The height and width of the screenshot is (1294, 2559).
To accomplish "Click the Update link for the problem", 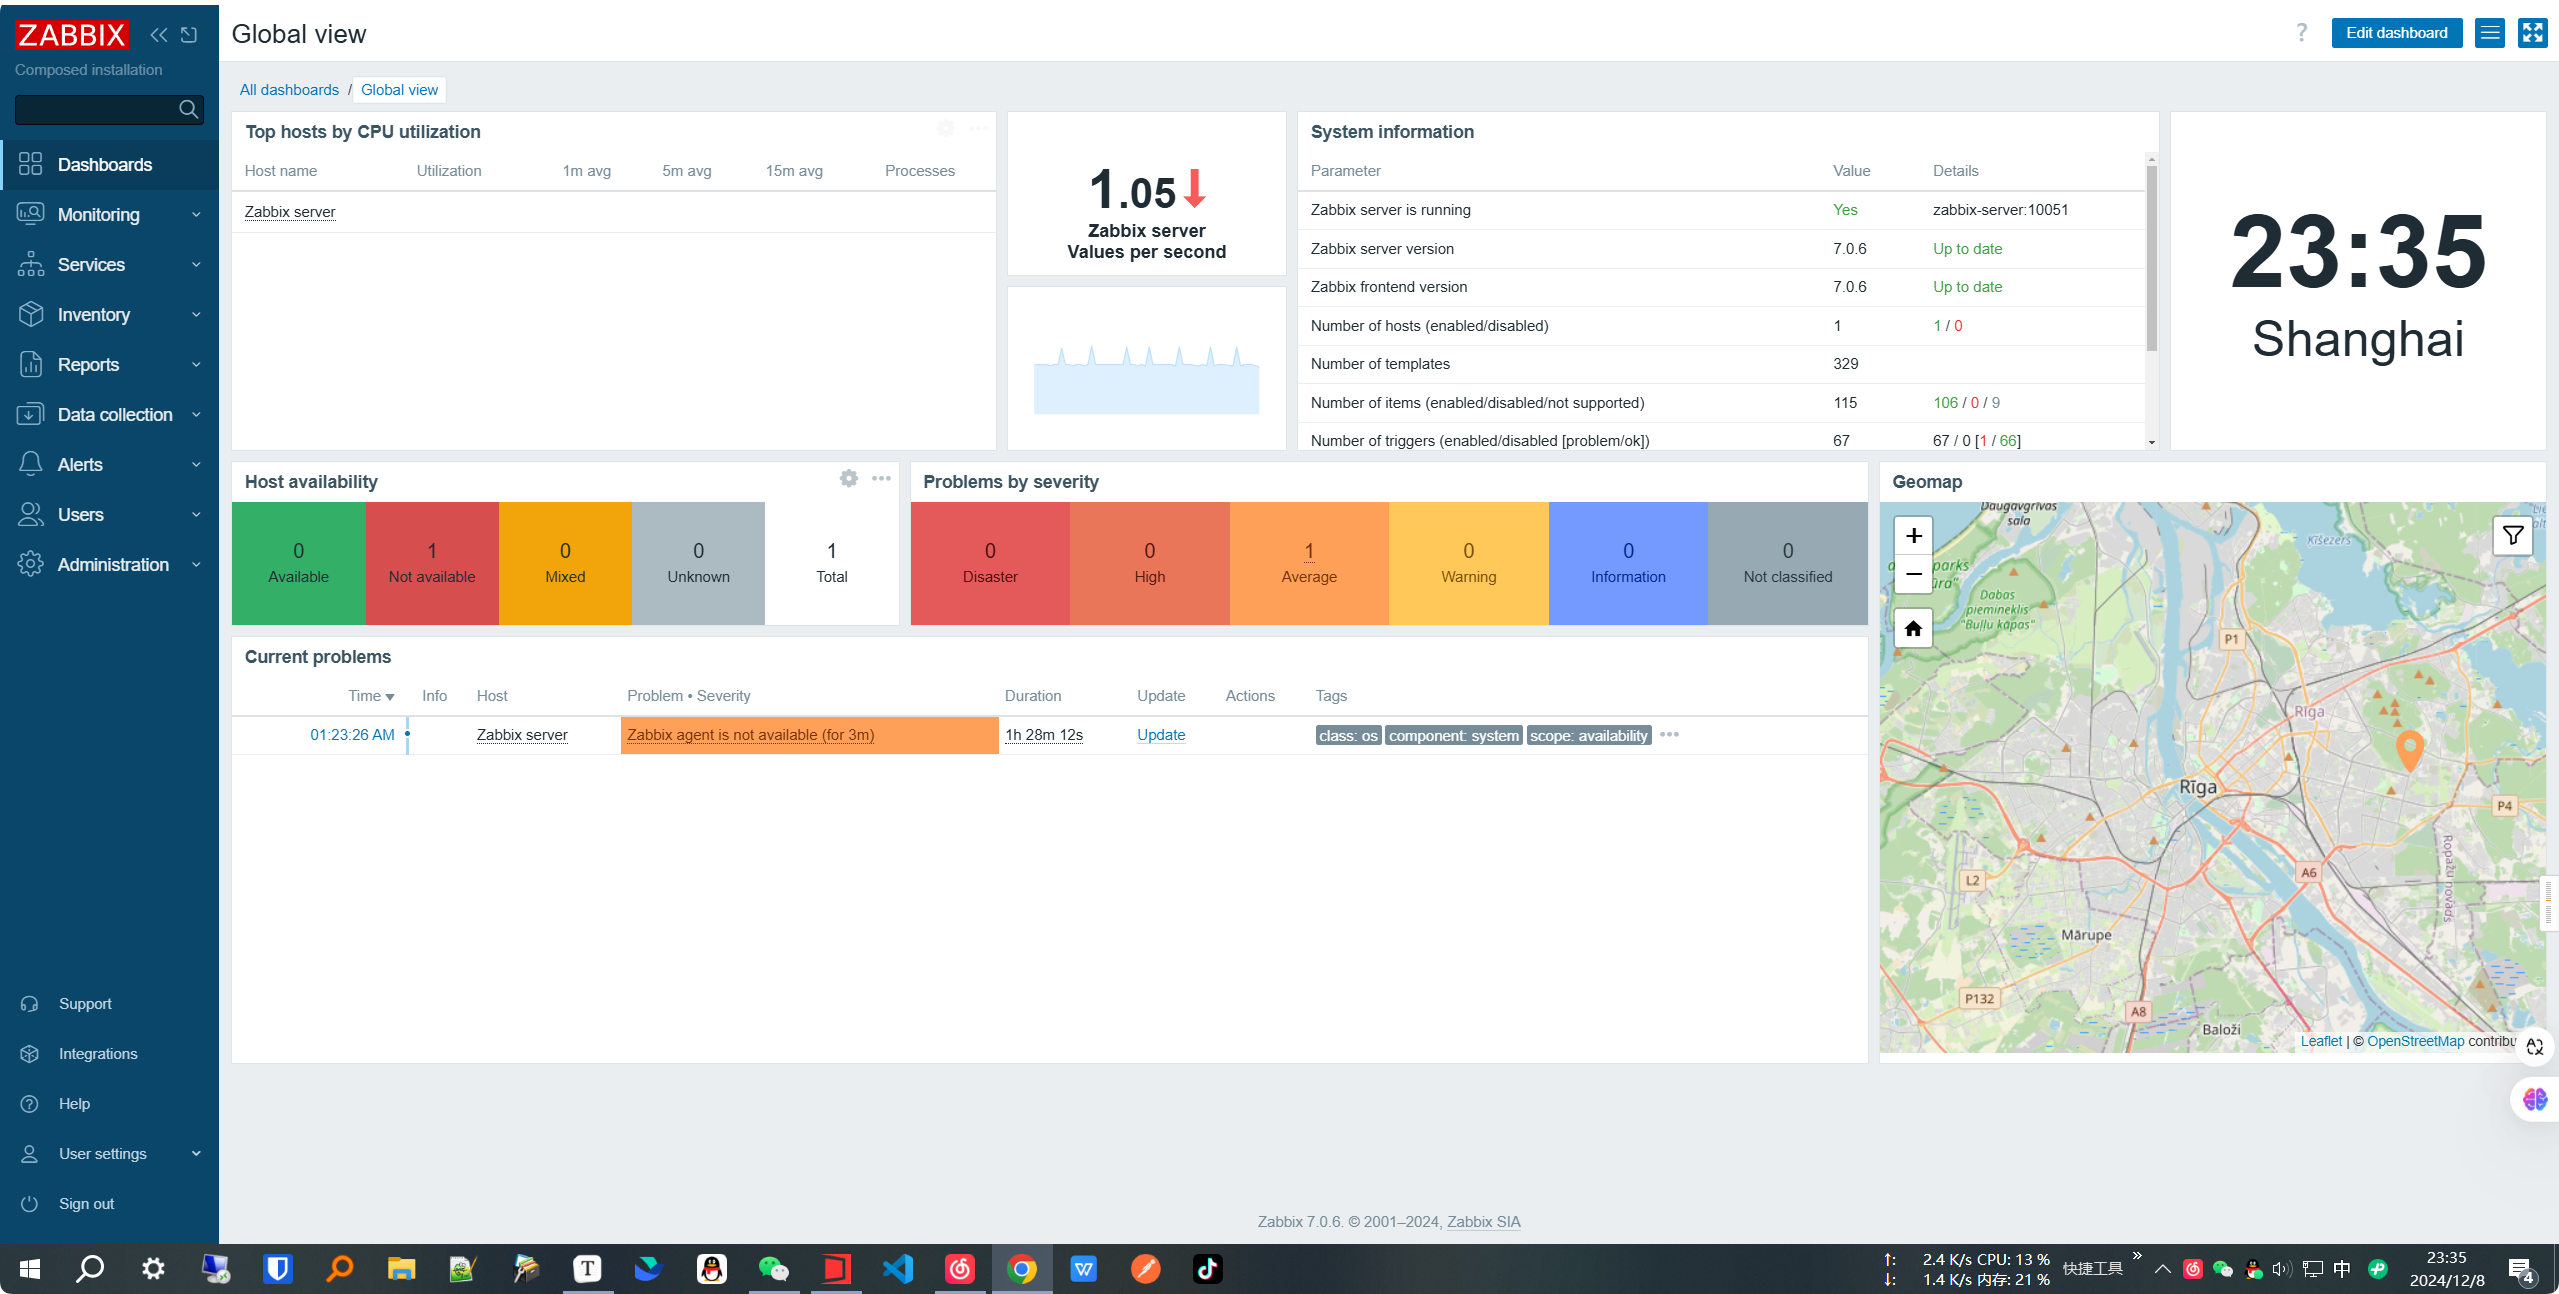I will point(1161,735).
